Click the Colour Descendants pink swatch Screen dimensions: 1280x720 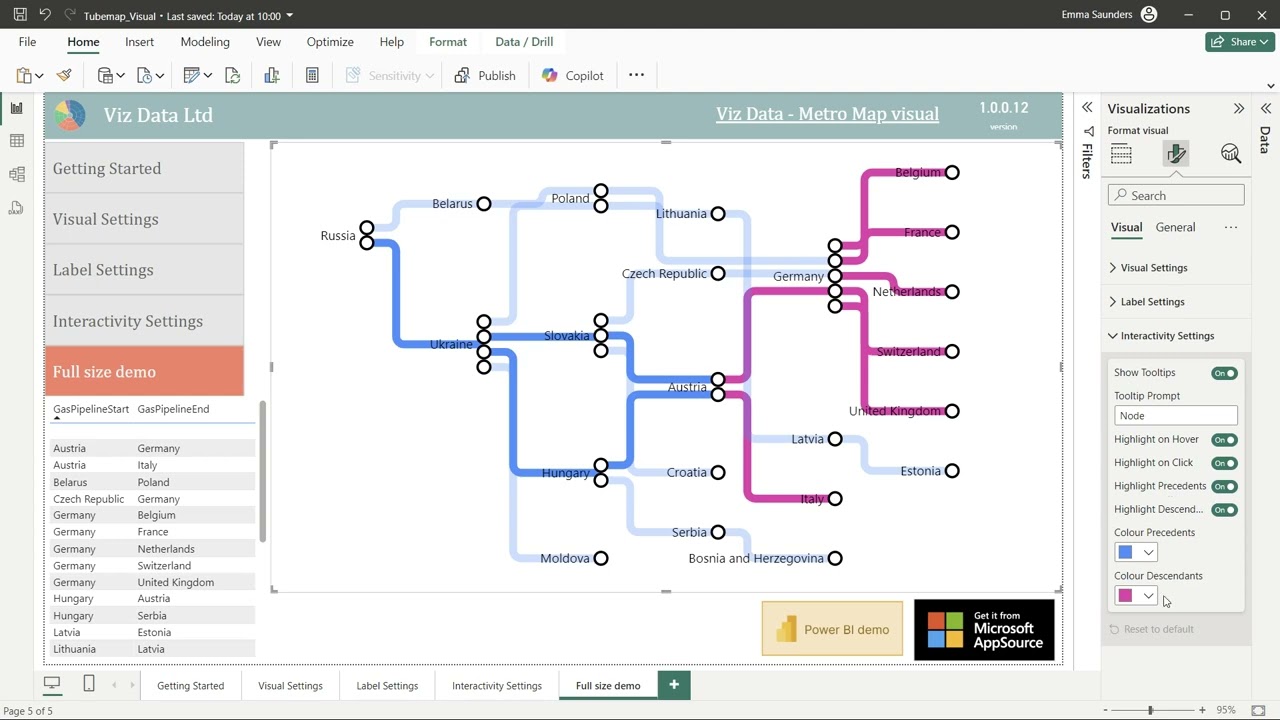pos(1126,596)
